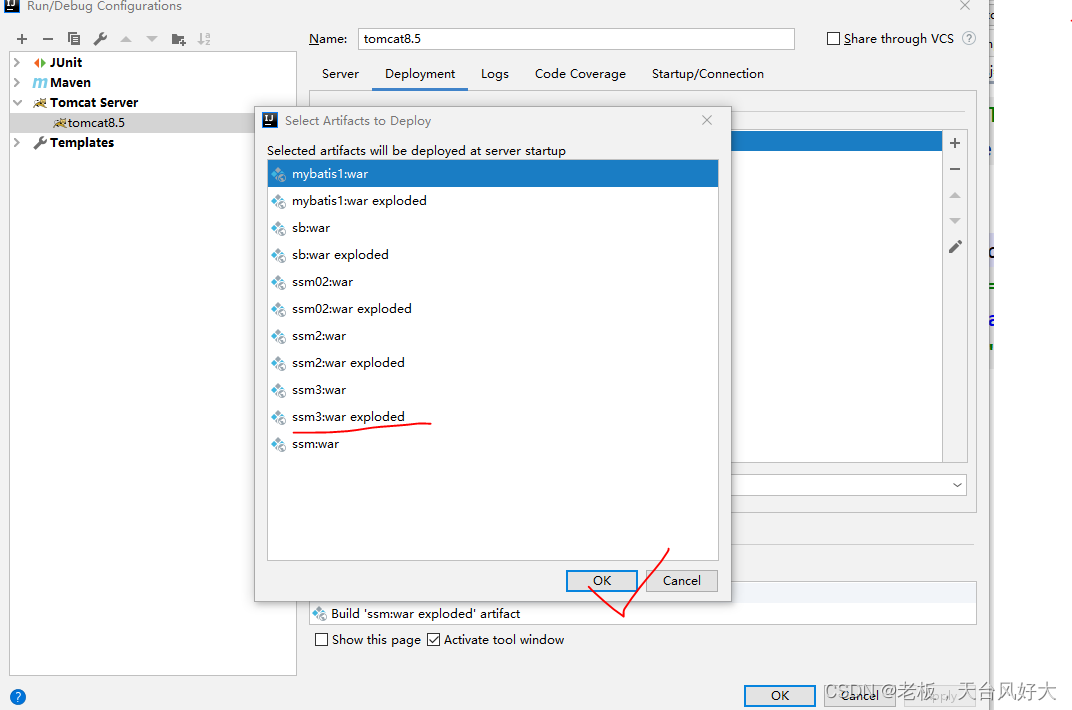
Task: Select ssm:war artifact
Action: (493, 444)
